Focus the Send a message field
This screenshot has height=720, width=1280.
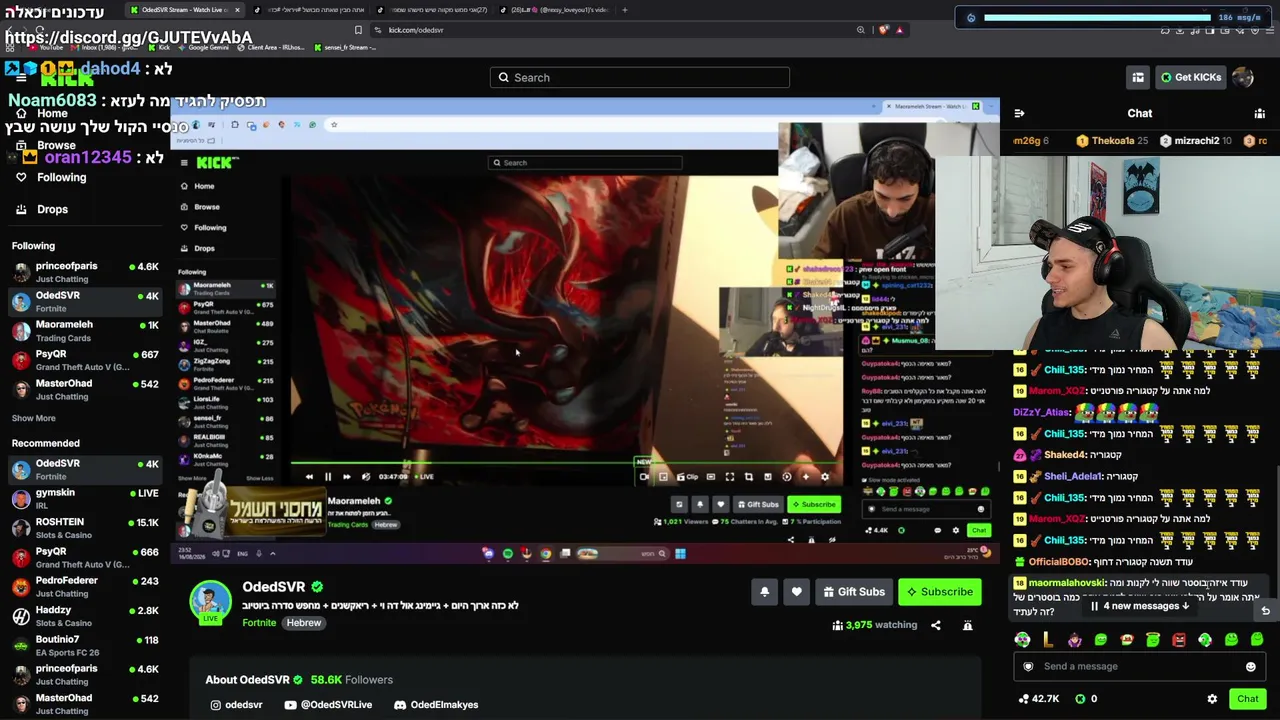[x=1139, y=666]
